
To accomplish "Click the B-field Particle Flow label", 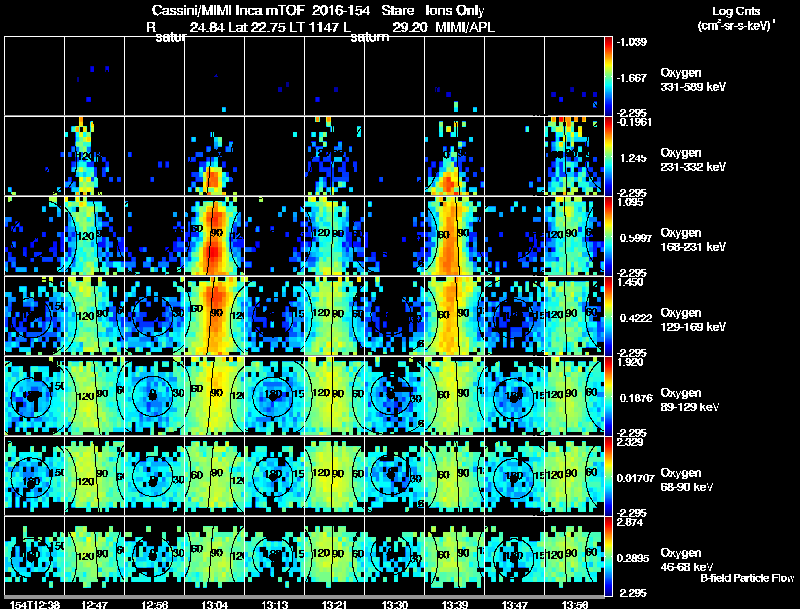I will (x=747, y=578).
